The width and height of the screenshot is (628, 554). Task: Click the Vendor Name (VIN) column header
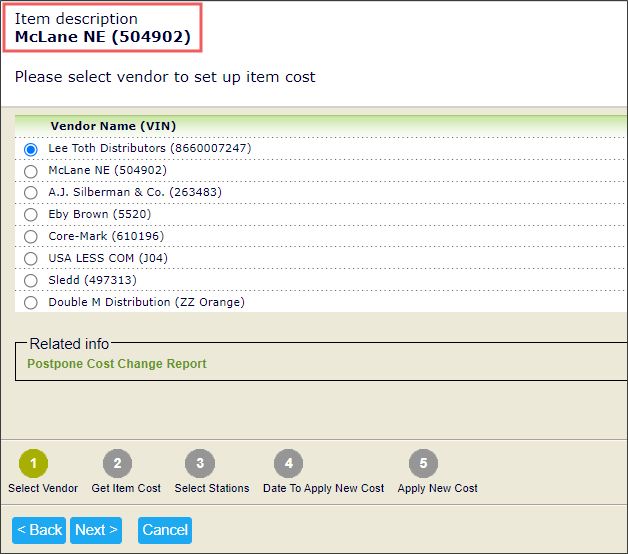click(x=113, y=126)
